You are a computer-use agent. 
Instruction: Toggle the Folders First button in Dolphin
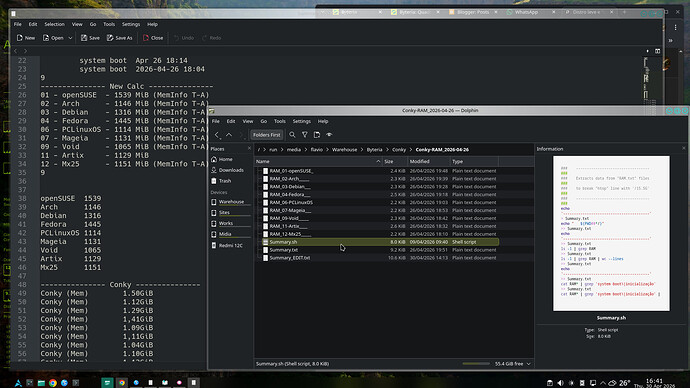(x=266, y=135)
